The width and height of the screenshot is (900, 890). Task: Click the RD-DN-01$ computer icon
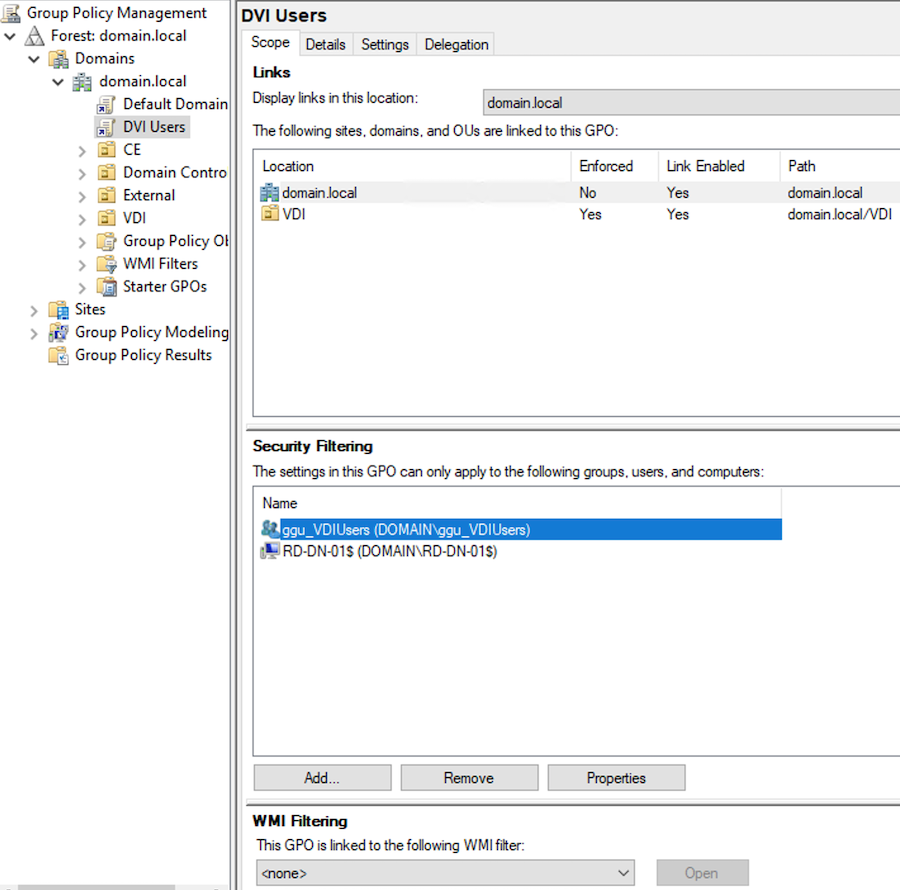point(270,551)
